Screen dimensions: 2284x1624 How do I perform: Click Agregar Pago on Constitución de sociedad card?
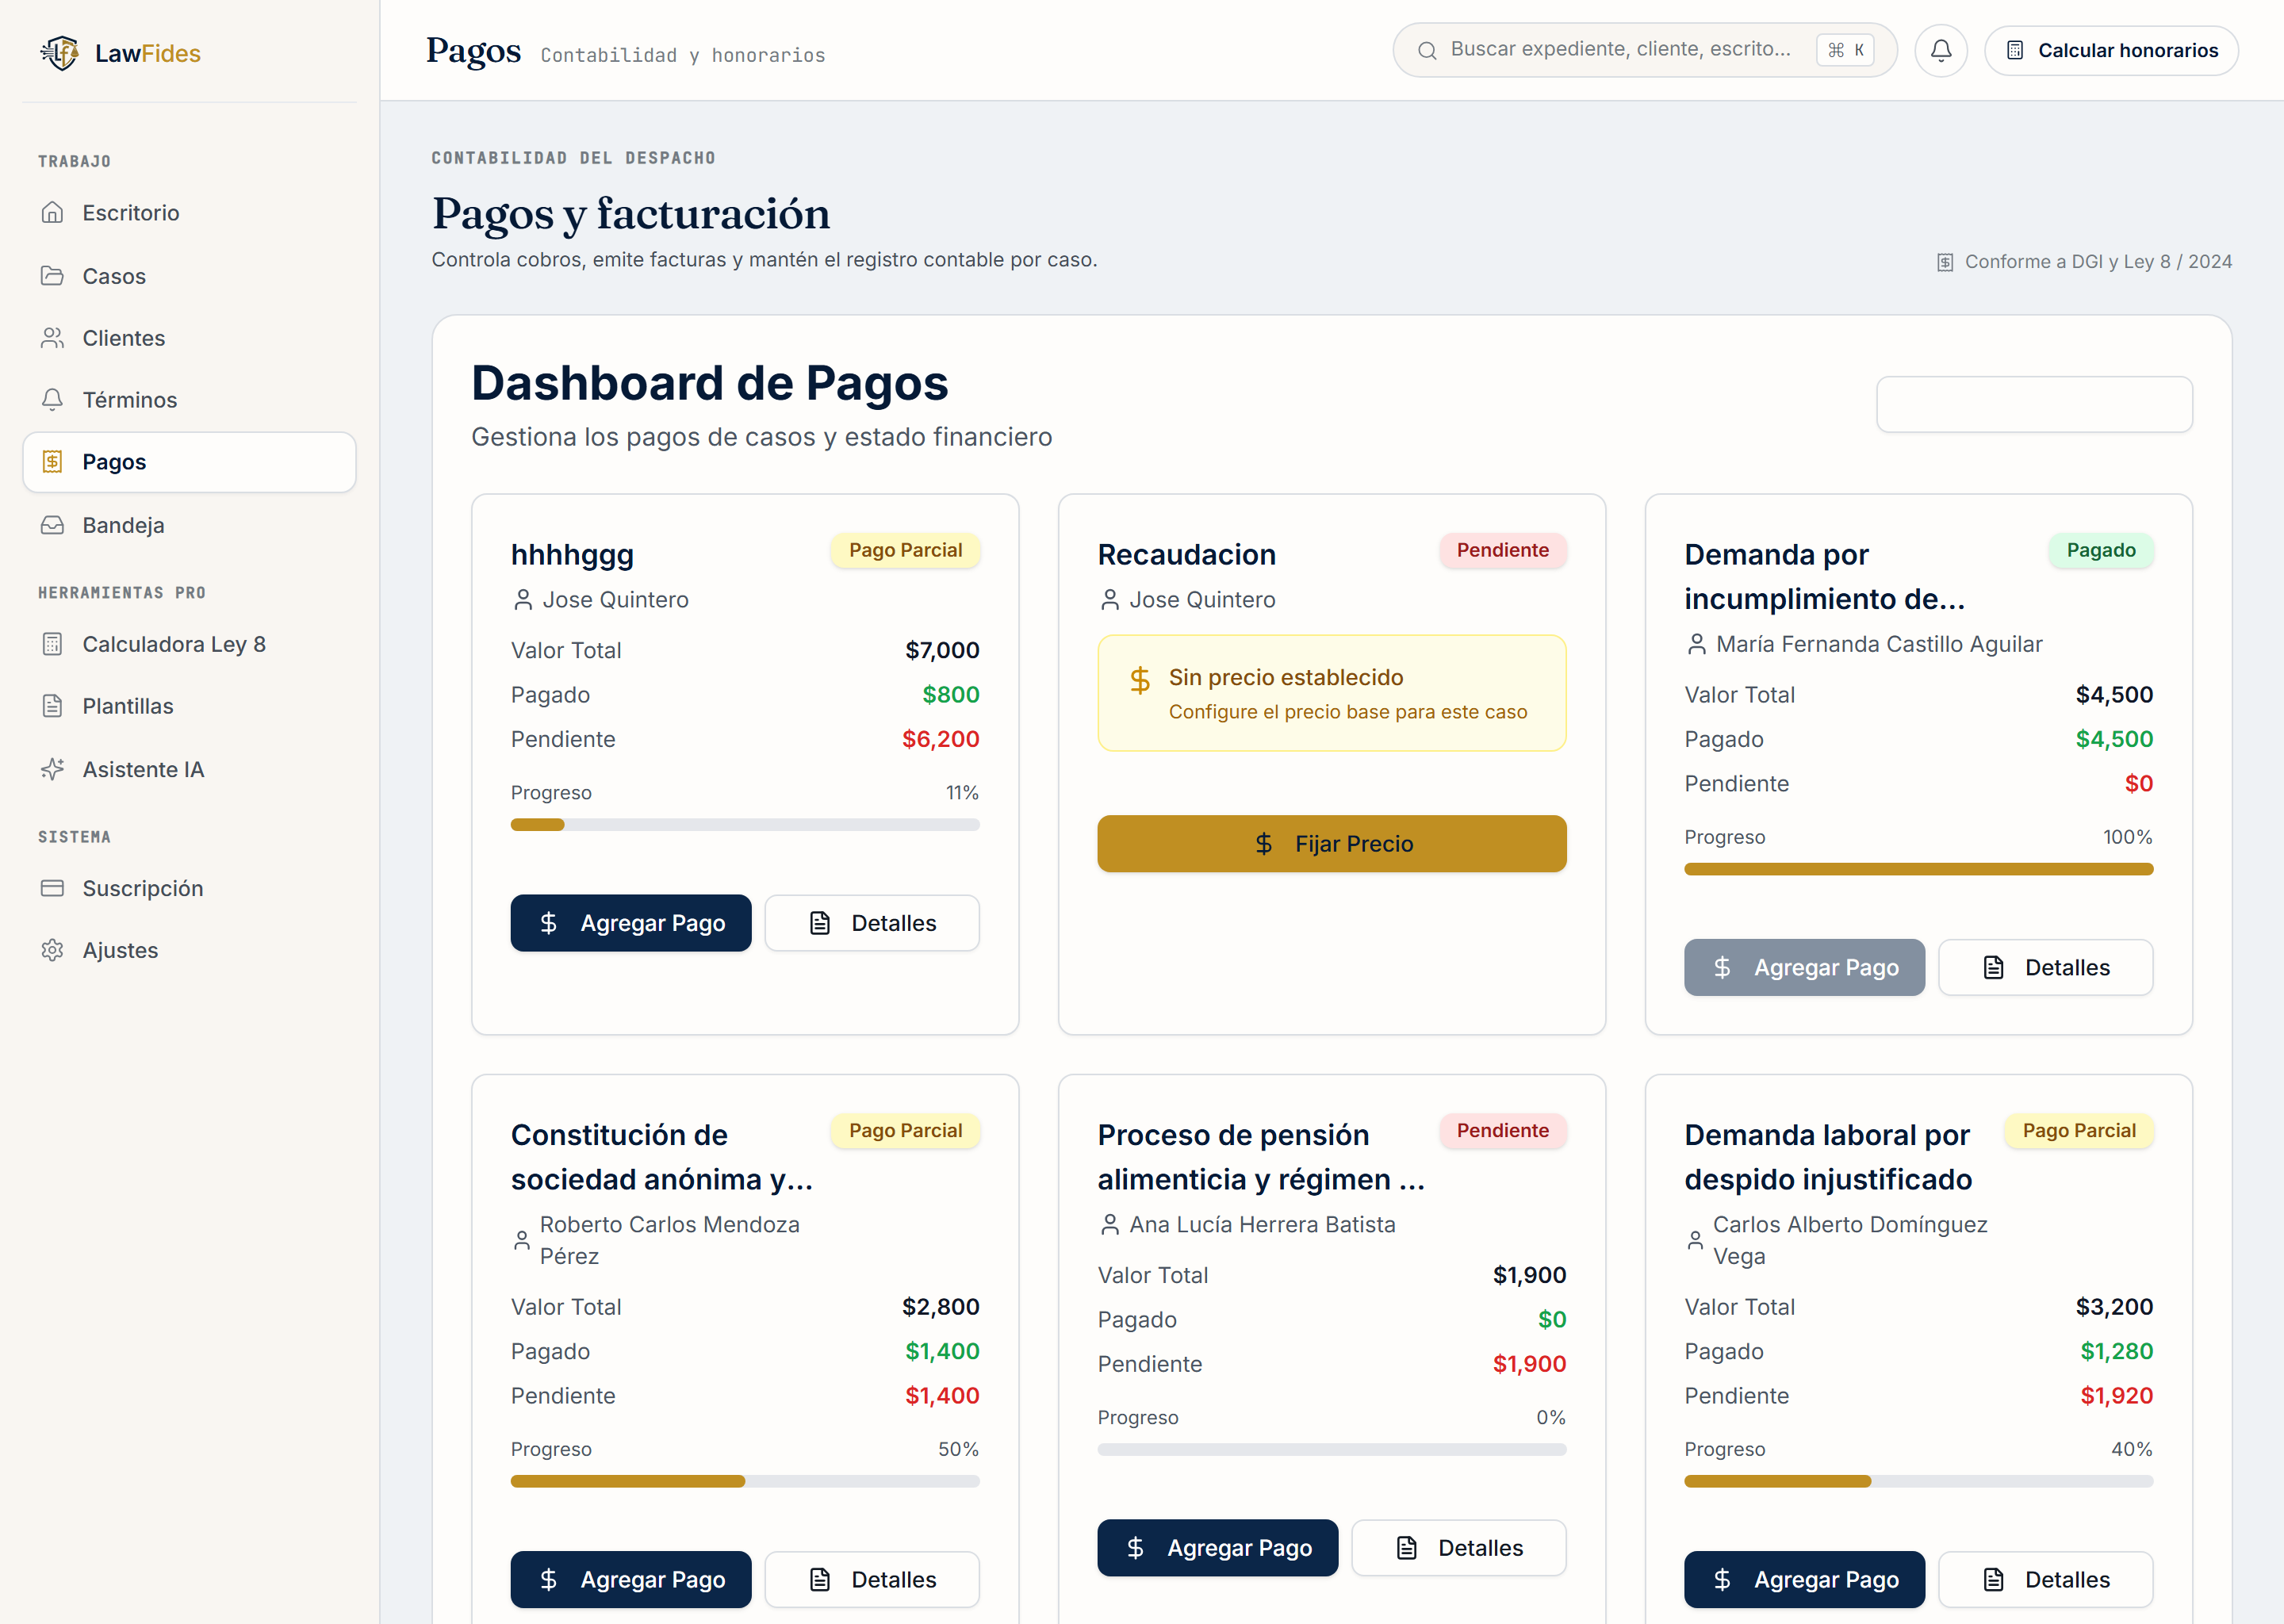(x=631, y=1580)
